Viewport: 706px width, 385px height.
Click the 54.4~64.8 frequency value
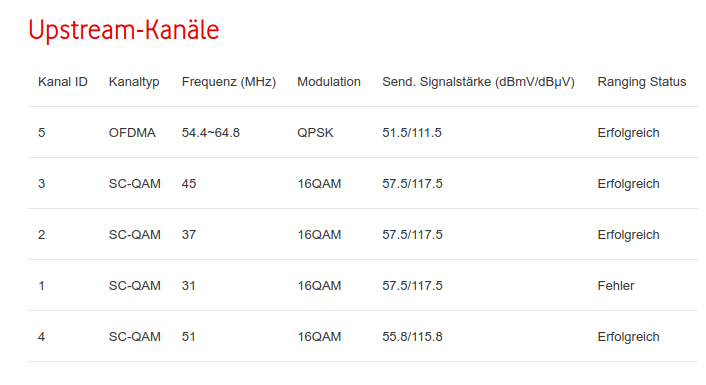[x=211, y=133]
